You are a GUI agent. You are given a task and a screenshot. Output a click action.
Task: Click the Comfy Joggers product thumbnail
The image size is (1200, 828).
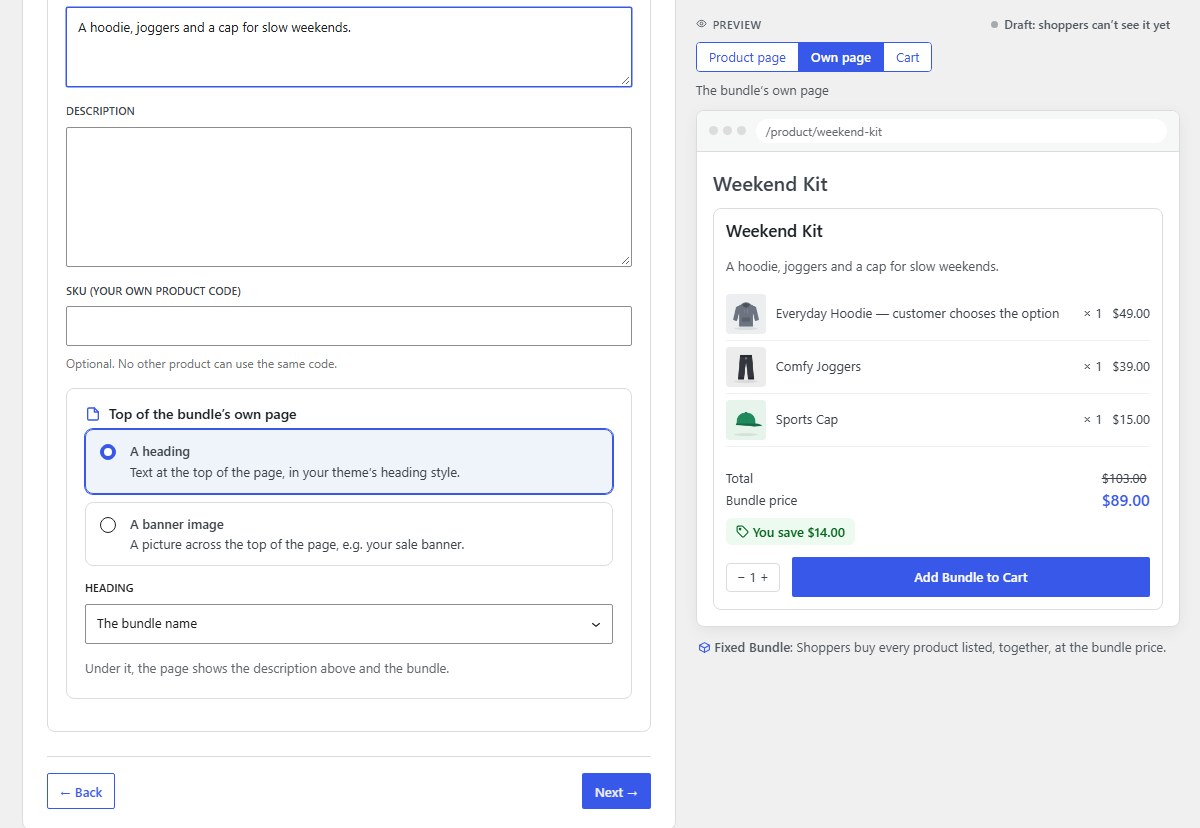[x=746, y=367]
